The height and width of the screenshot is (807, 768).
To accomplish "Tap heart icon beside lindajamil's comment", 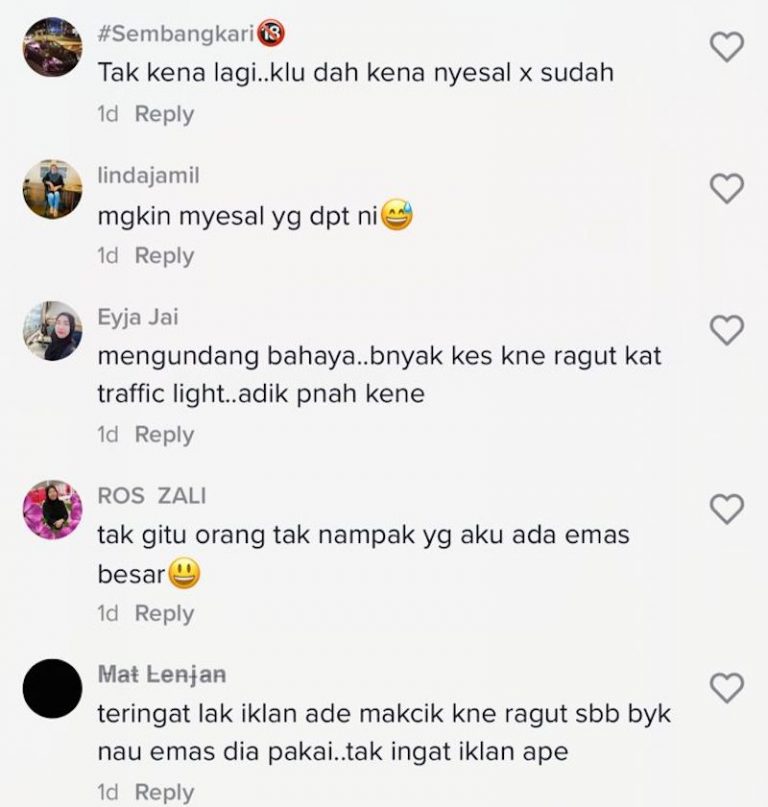I will [x=727, y=188].
